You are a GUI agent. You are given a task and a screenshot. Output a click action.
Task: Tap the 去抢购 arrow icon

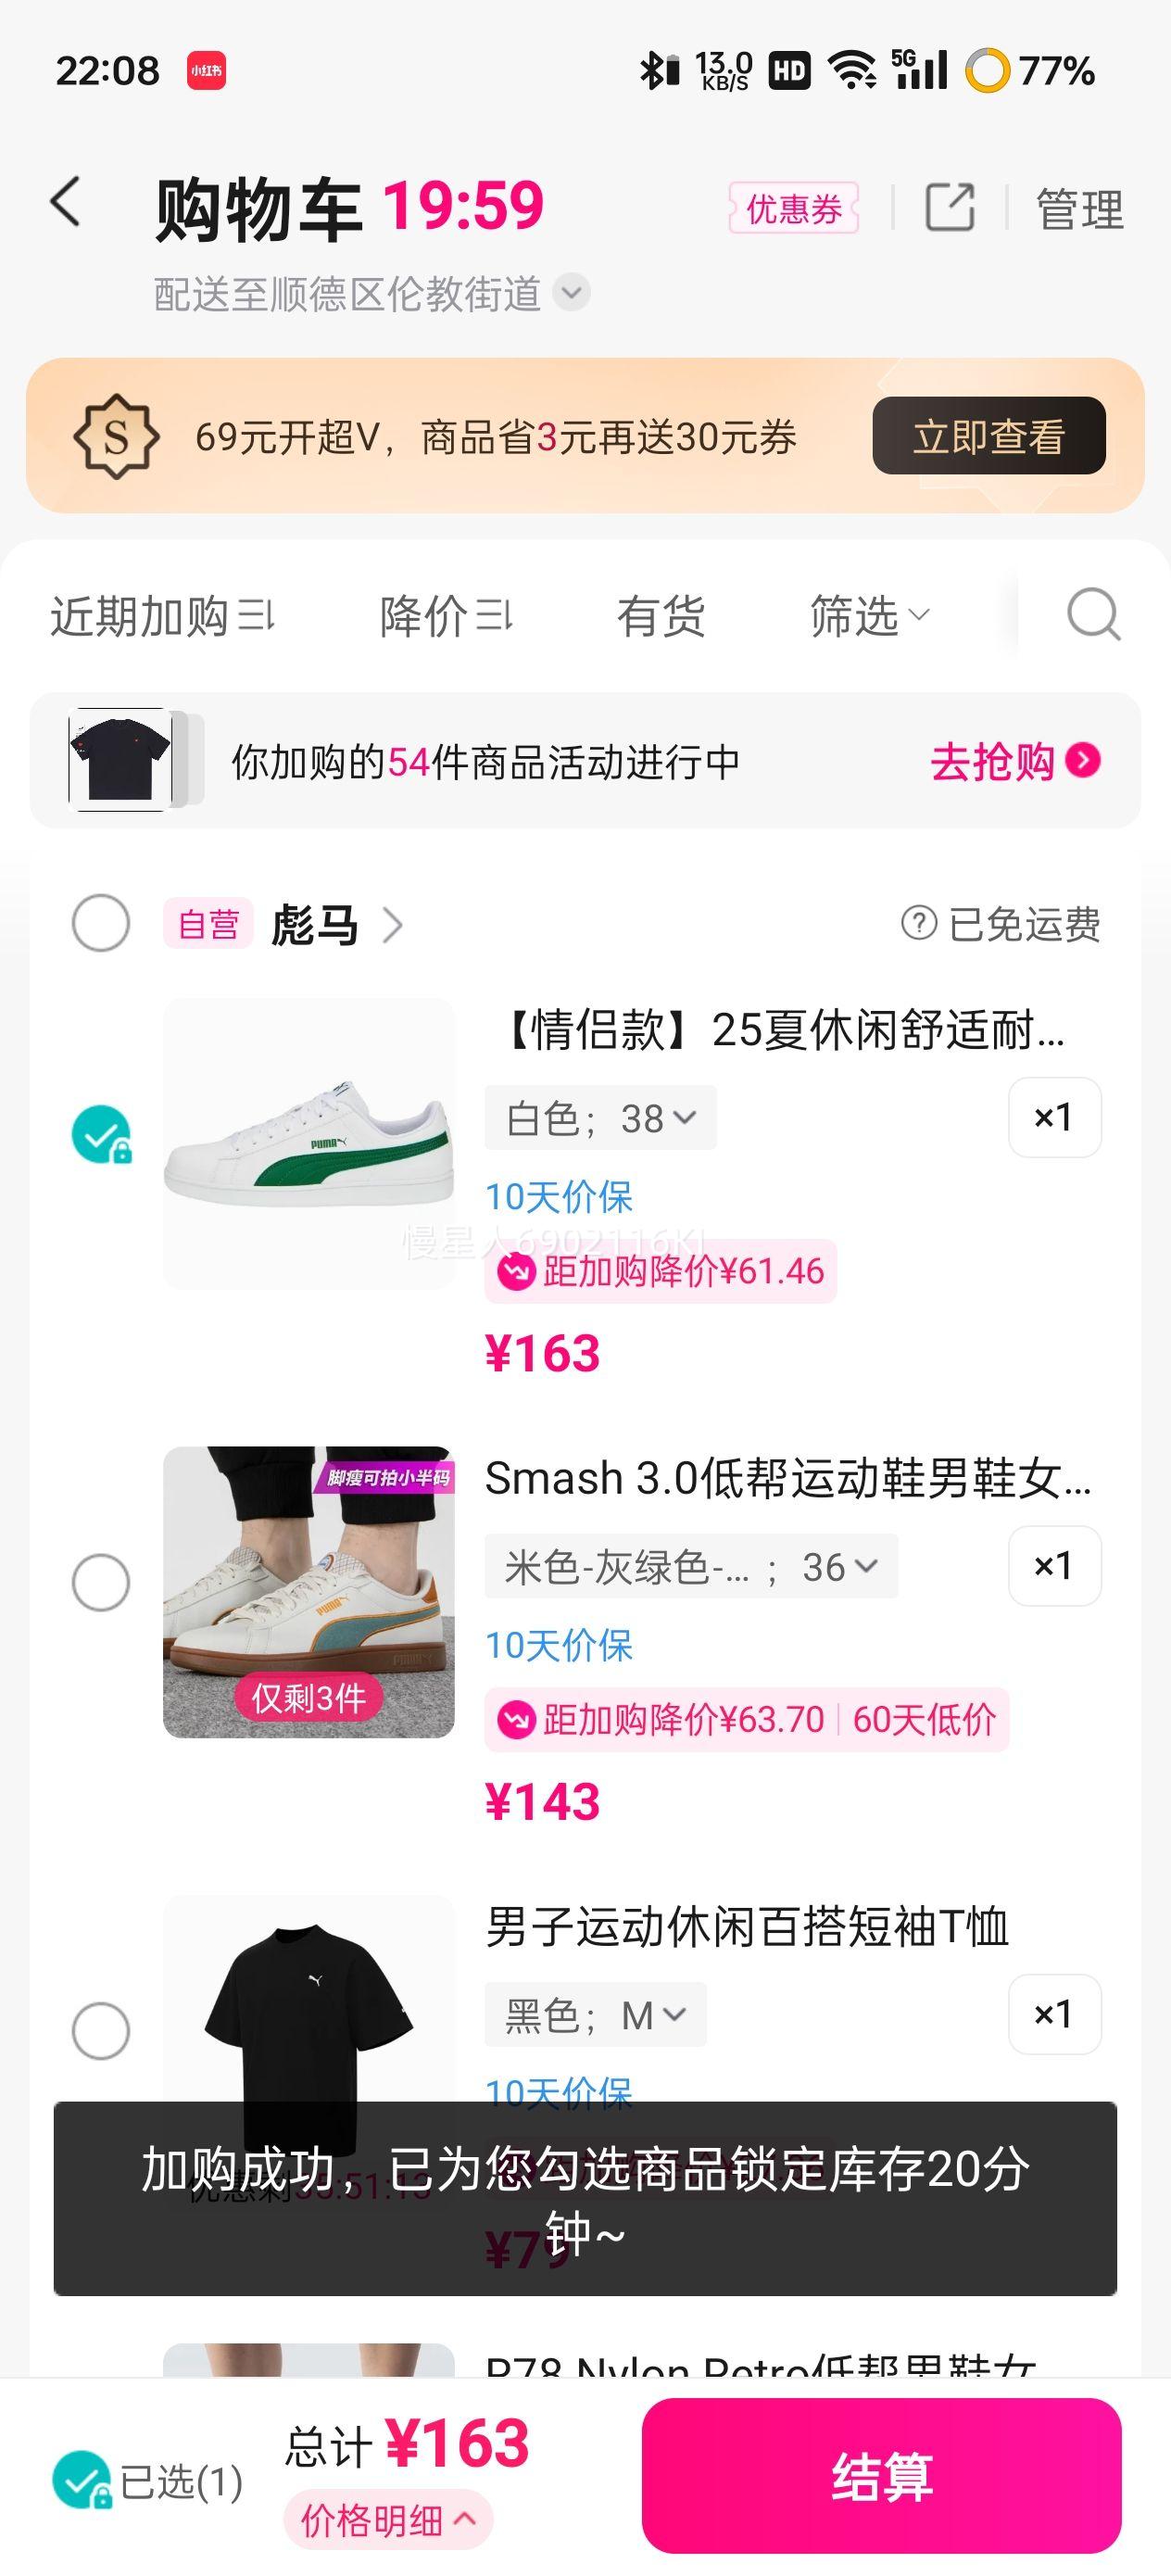(1083, 761)
